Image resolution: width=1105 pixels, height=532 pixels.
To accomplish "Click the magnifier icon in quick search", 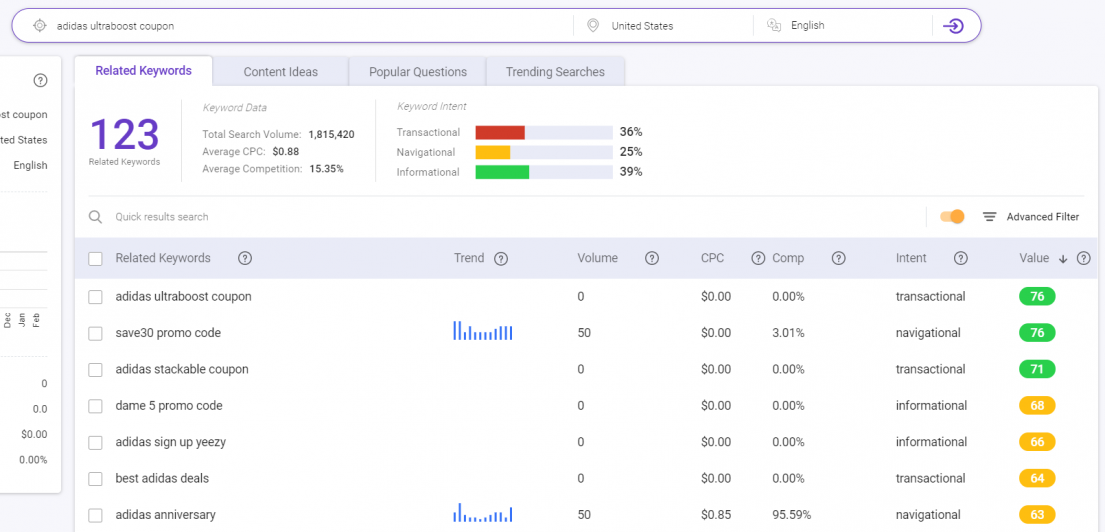I will click(95, 217).
